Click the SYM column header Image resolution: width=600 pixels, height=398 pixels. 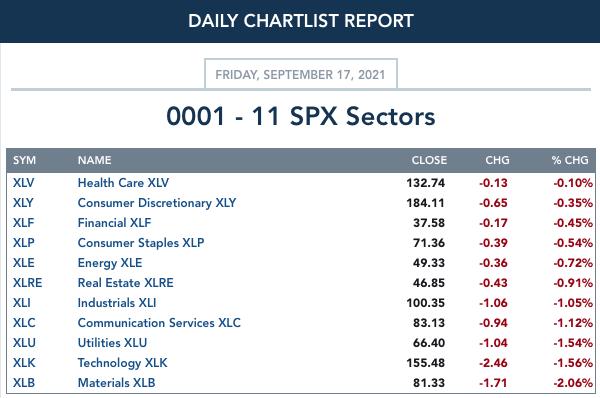(24, 160)
